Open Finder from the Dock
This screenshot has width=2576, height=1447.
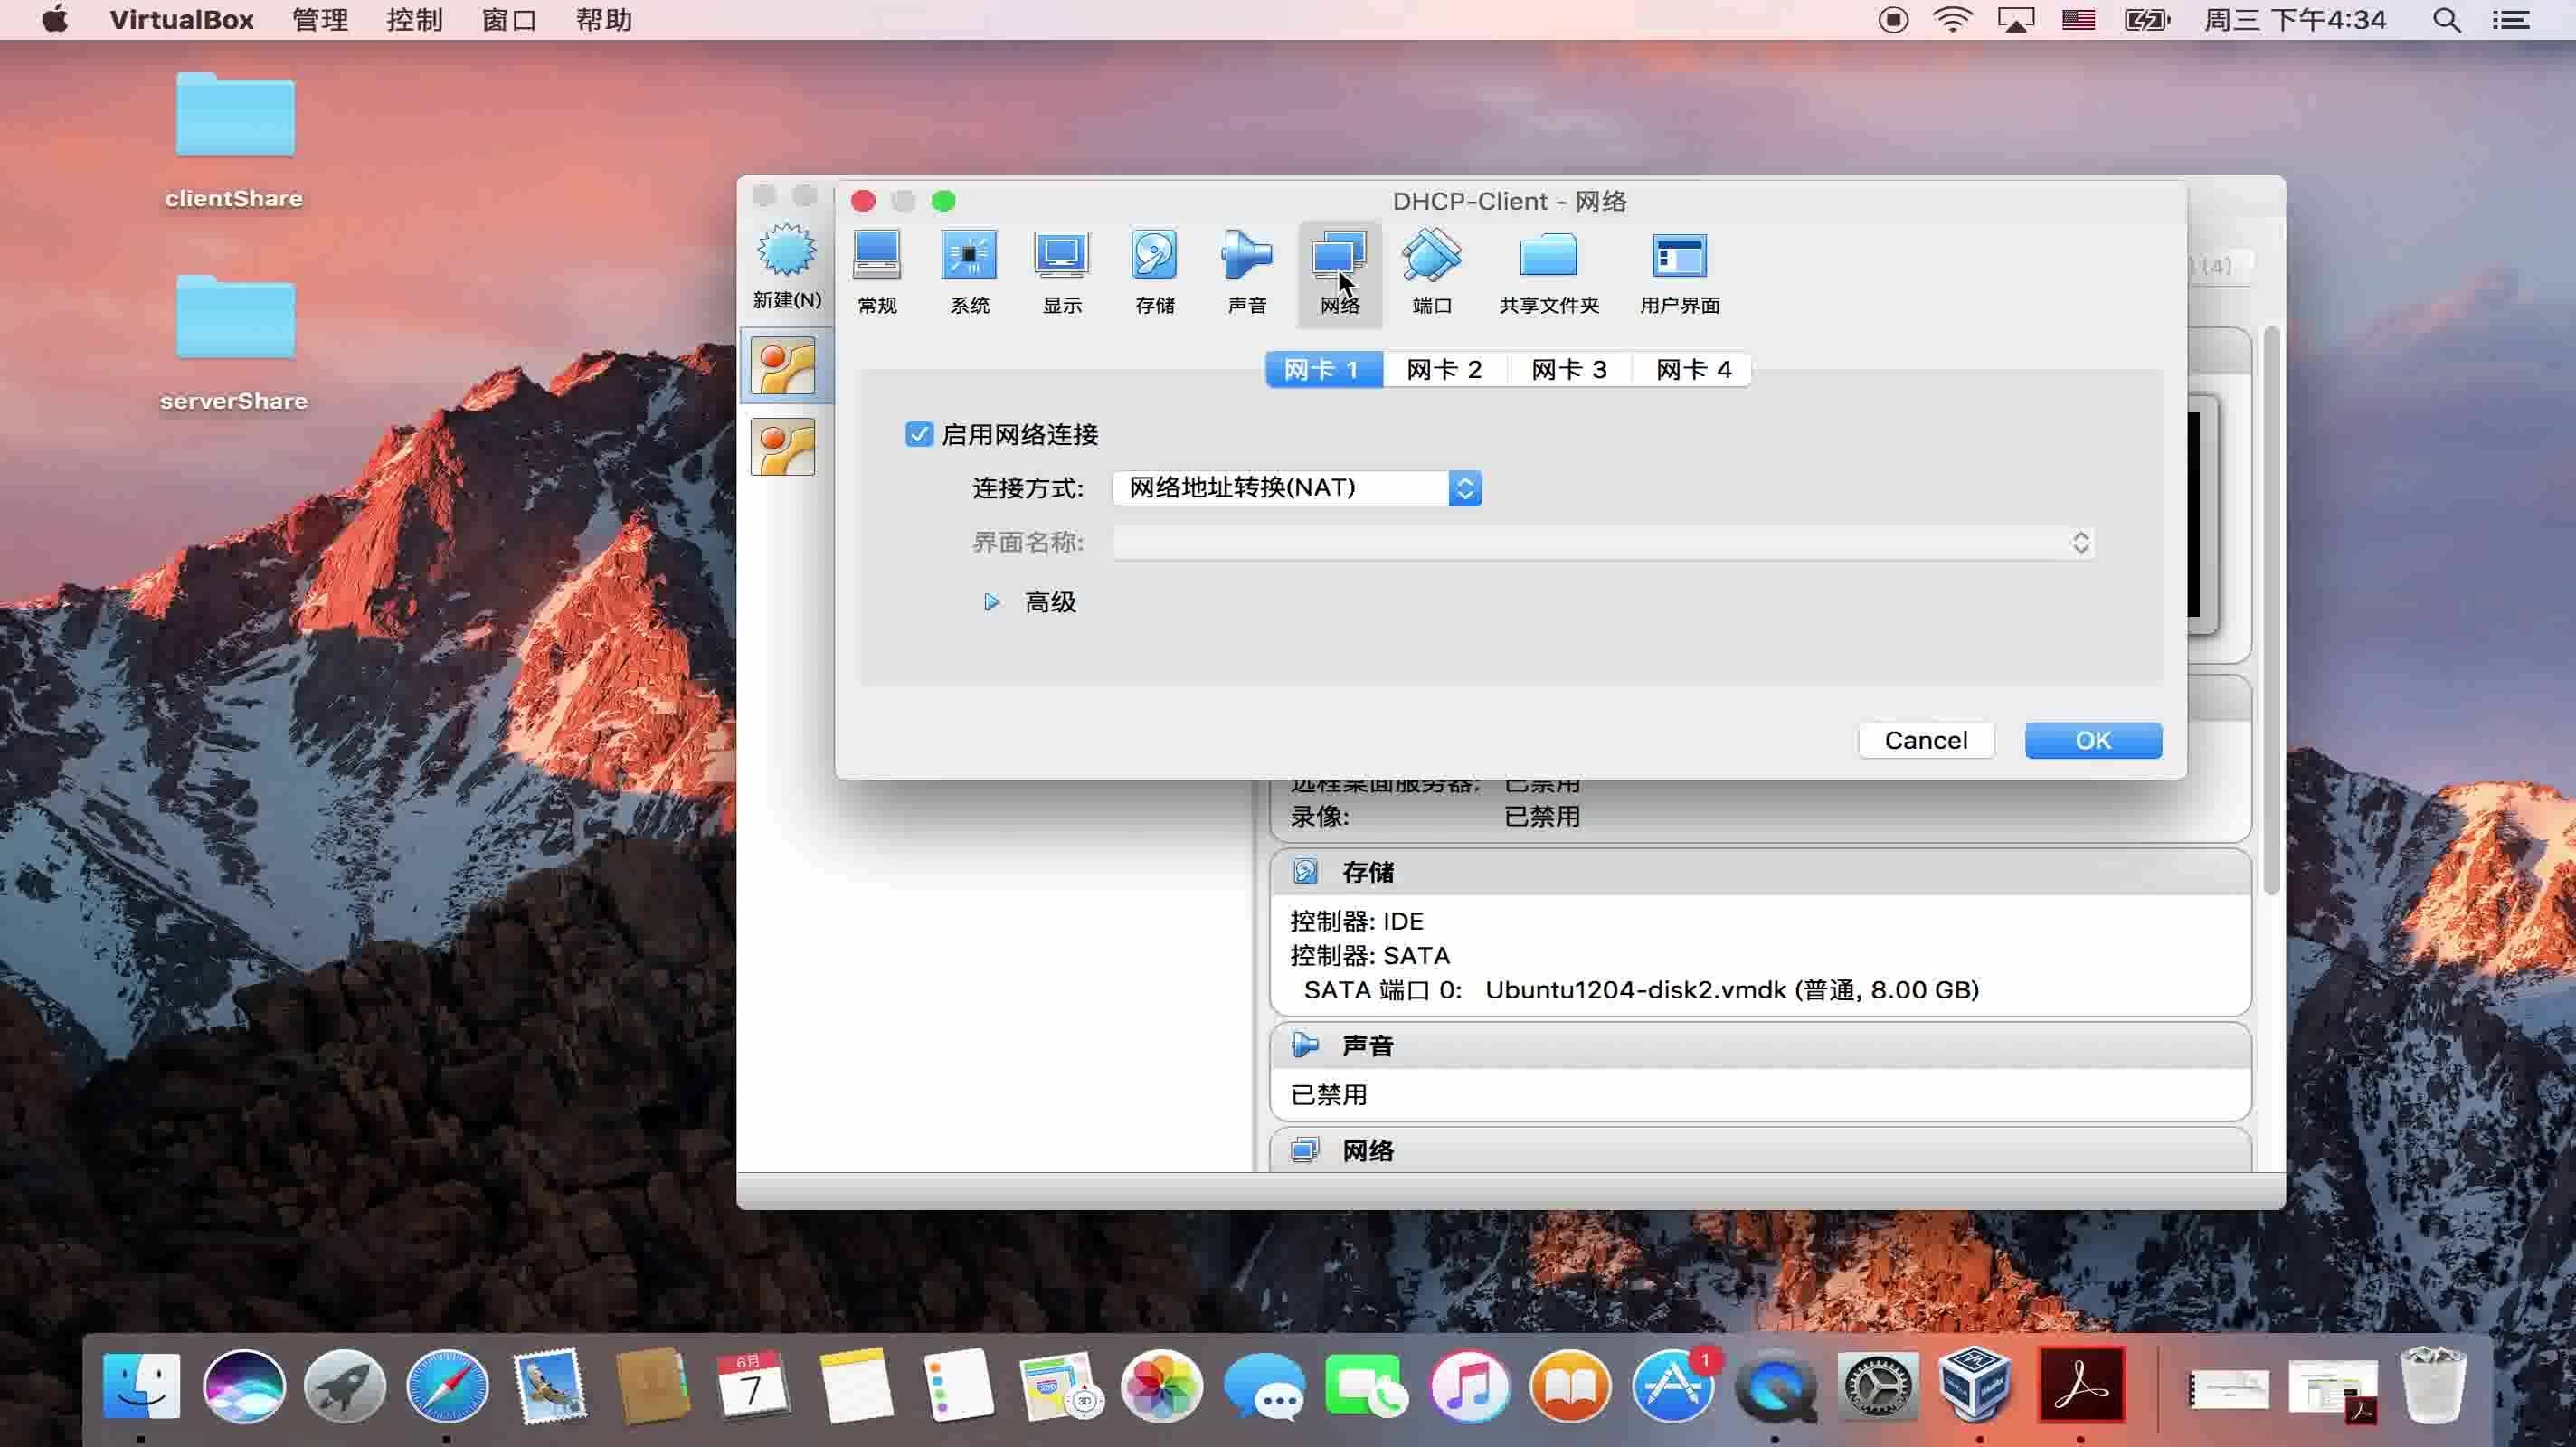(141, 1386)
